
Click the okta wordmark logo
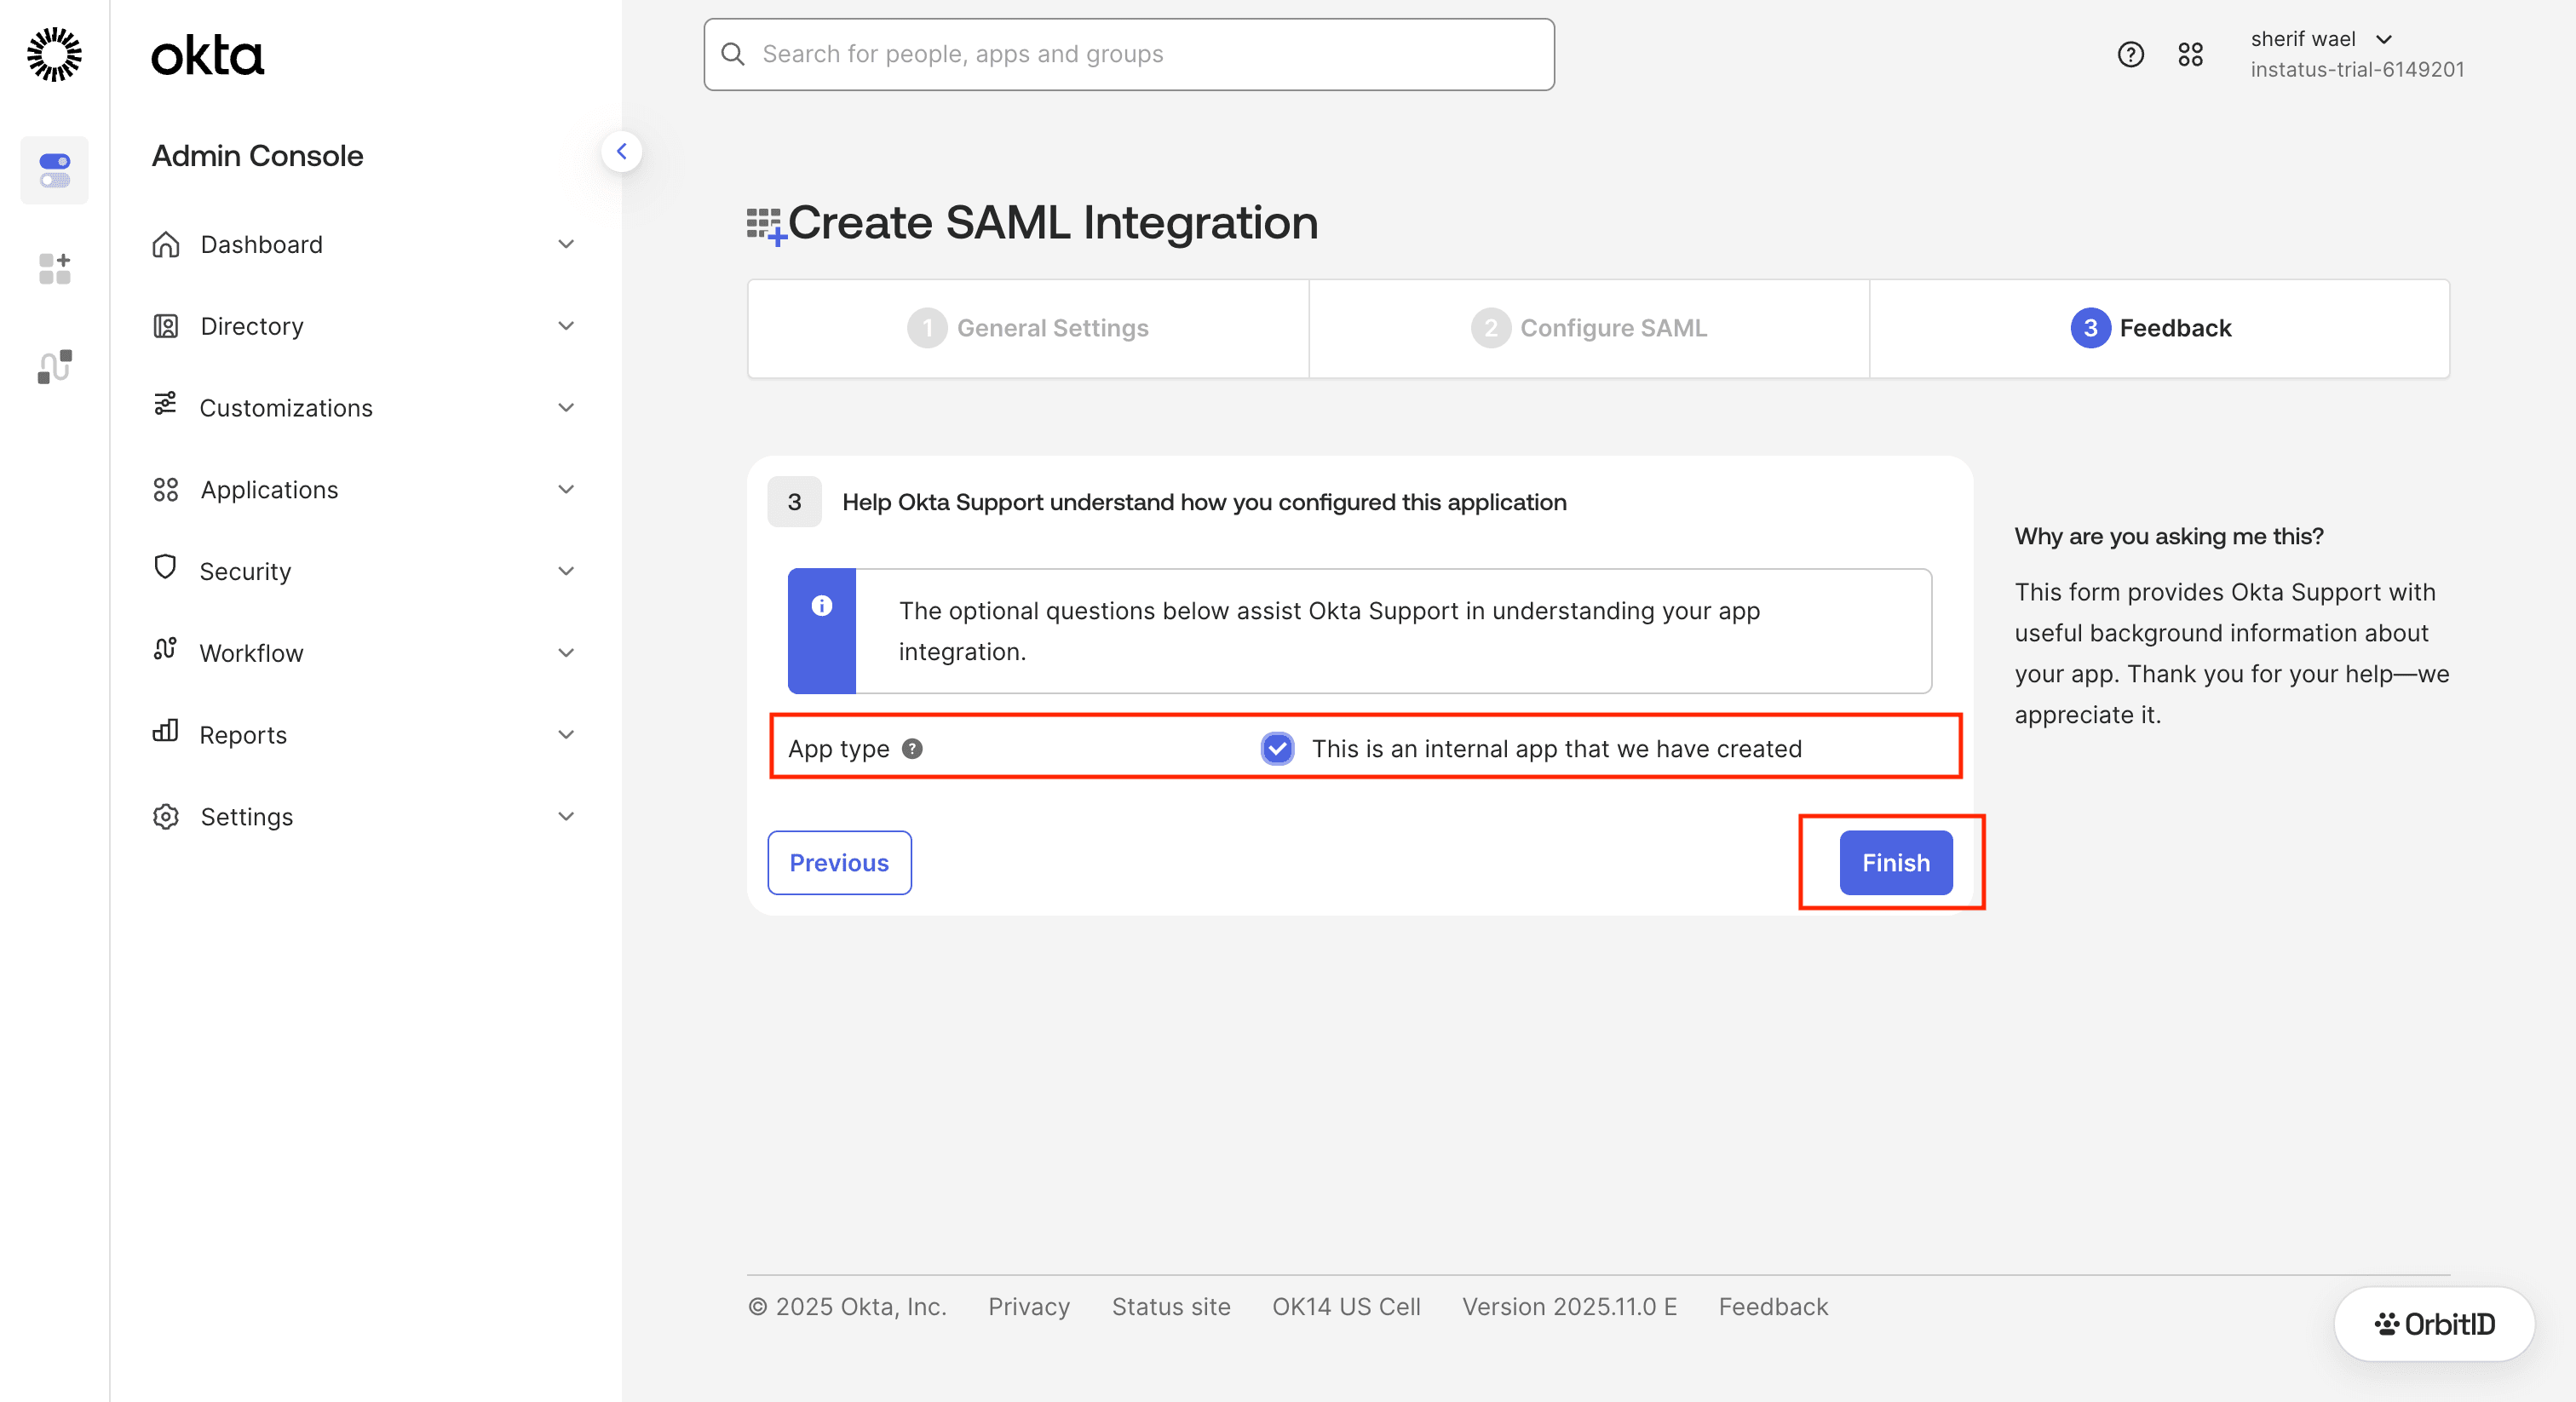[207, 56]
